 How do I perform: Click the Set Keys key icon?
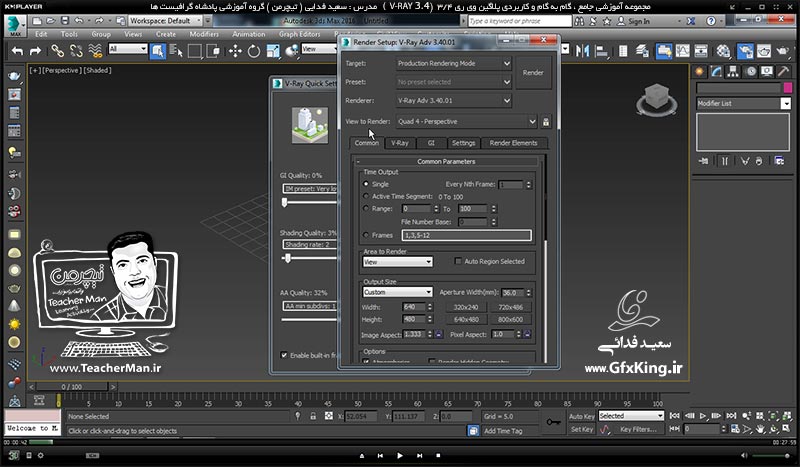[554, 422]
